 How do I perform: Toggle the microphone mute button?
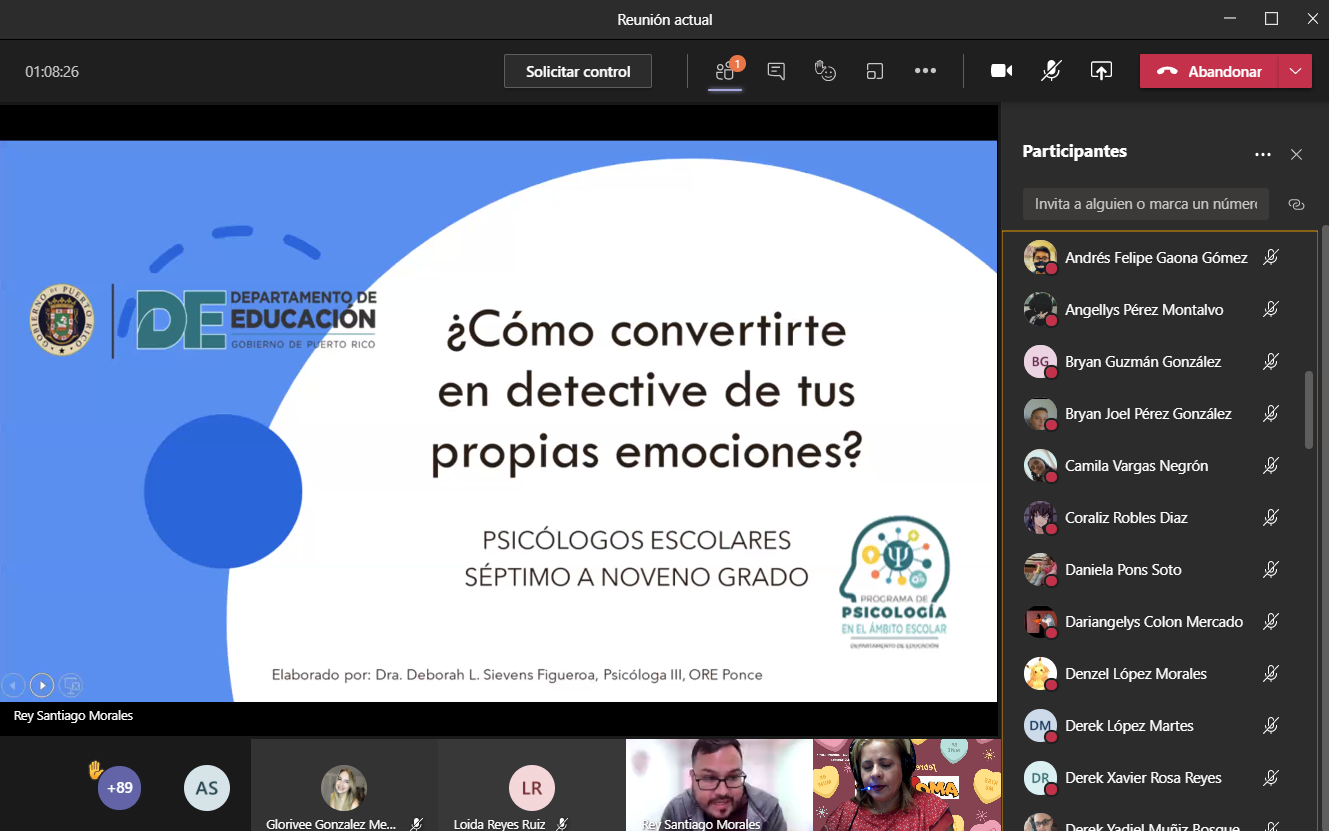click(x=1051, y=71)
